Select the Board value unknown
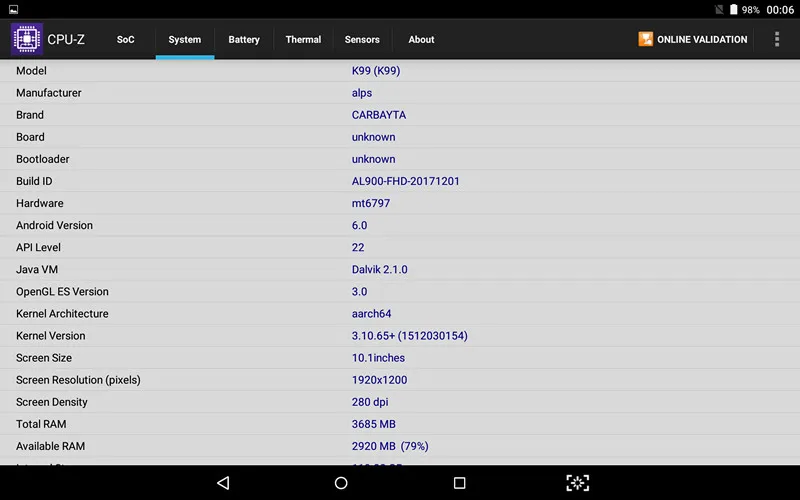Viewport: 800px width, 500px height. coord(373,137)
